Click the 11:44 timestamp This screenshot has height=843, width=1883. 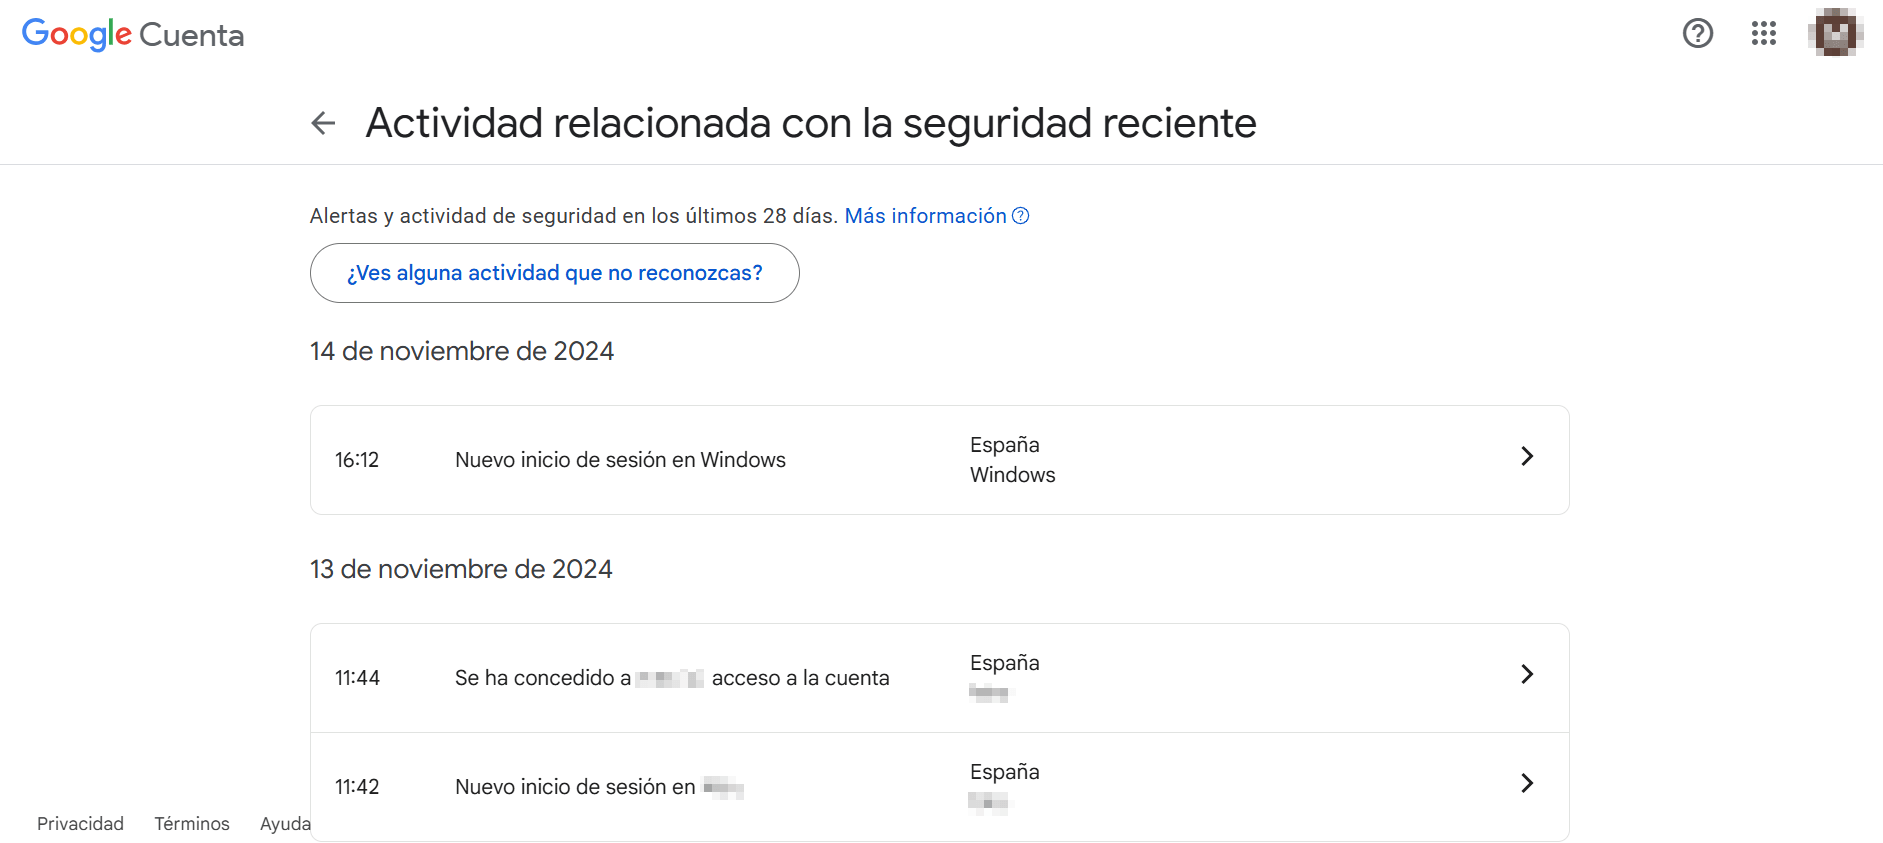[x=357, y=678]
